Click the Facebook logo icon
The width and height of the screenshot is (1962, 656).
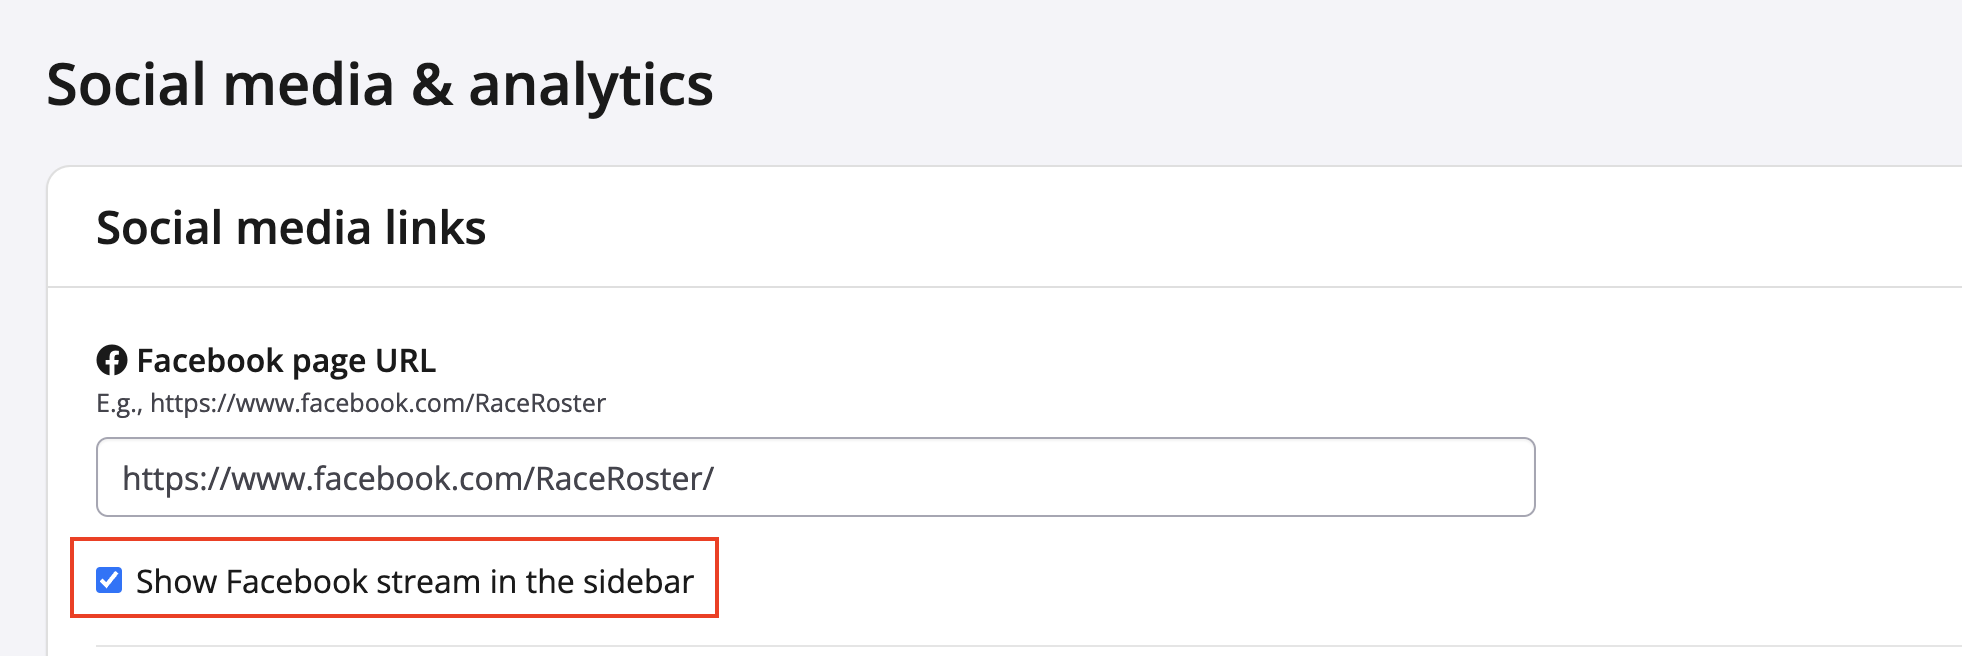(111, 360)
